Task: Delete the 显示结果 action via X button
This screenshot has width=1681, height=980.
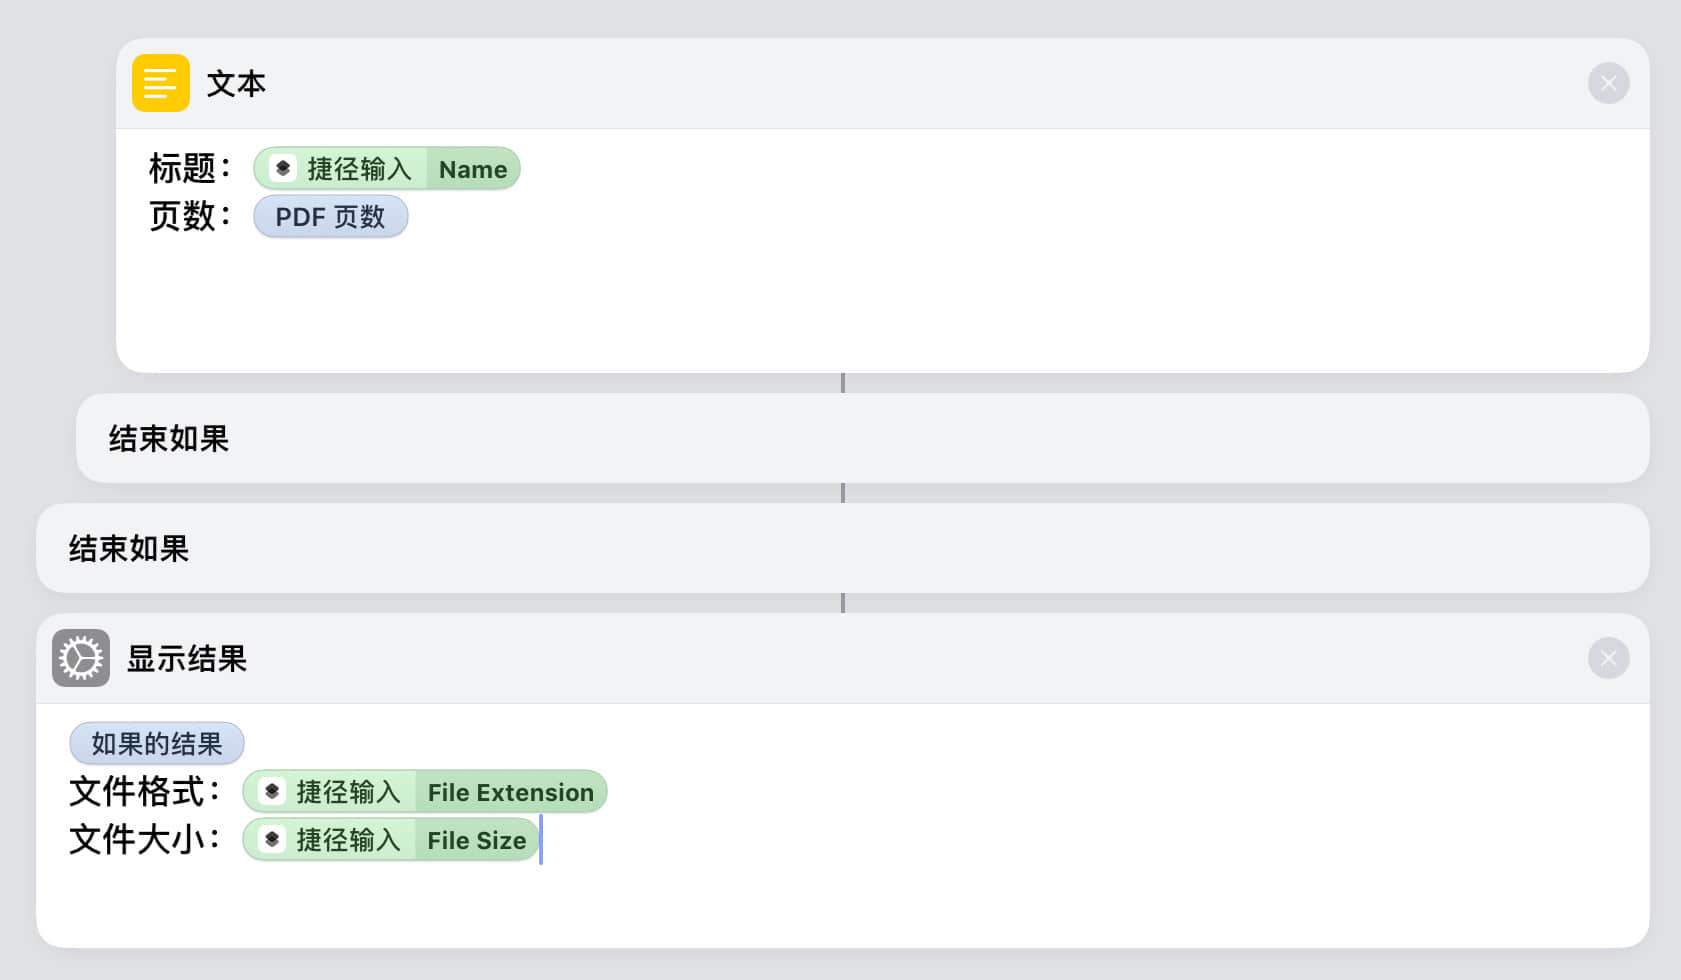Action: tap(1608, 658)
